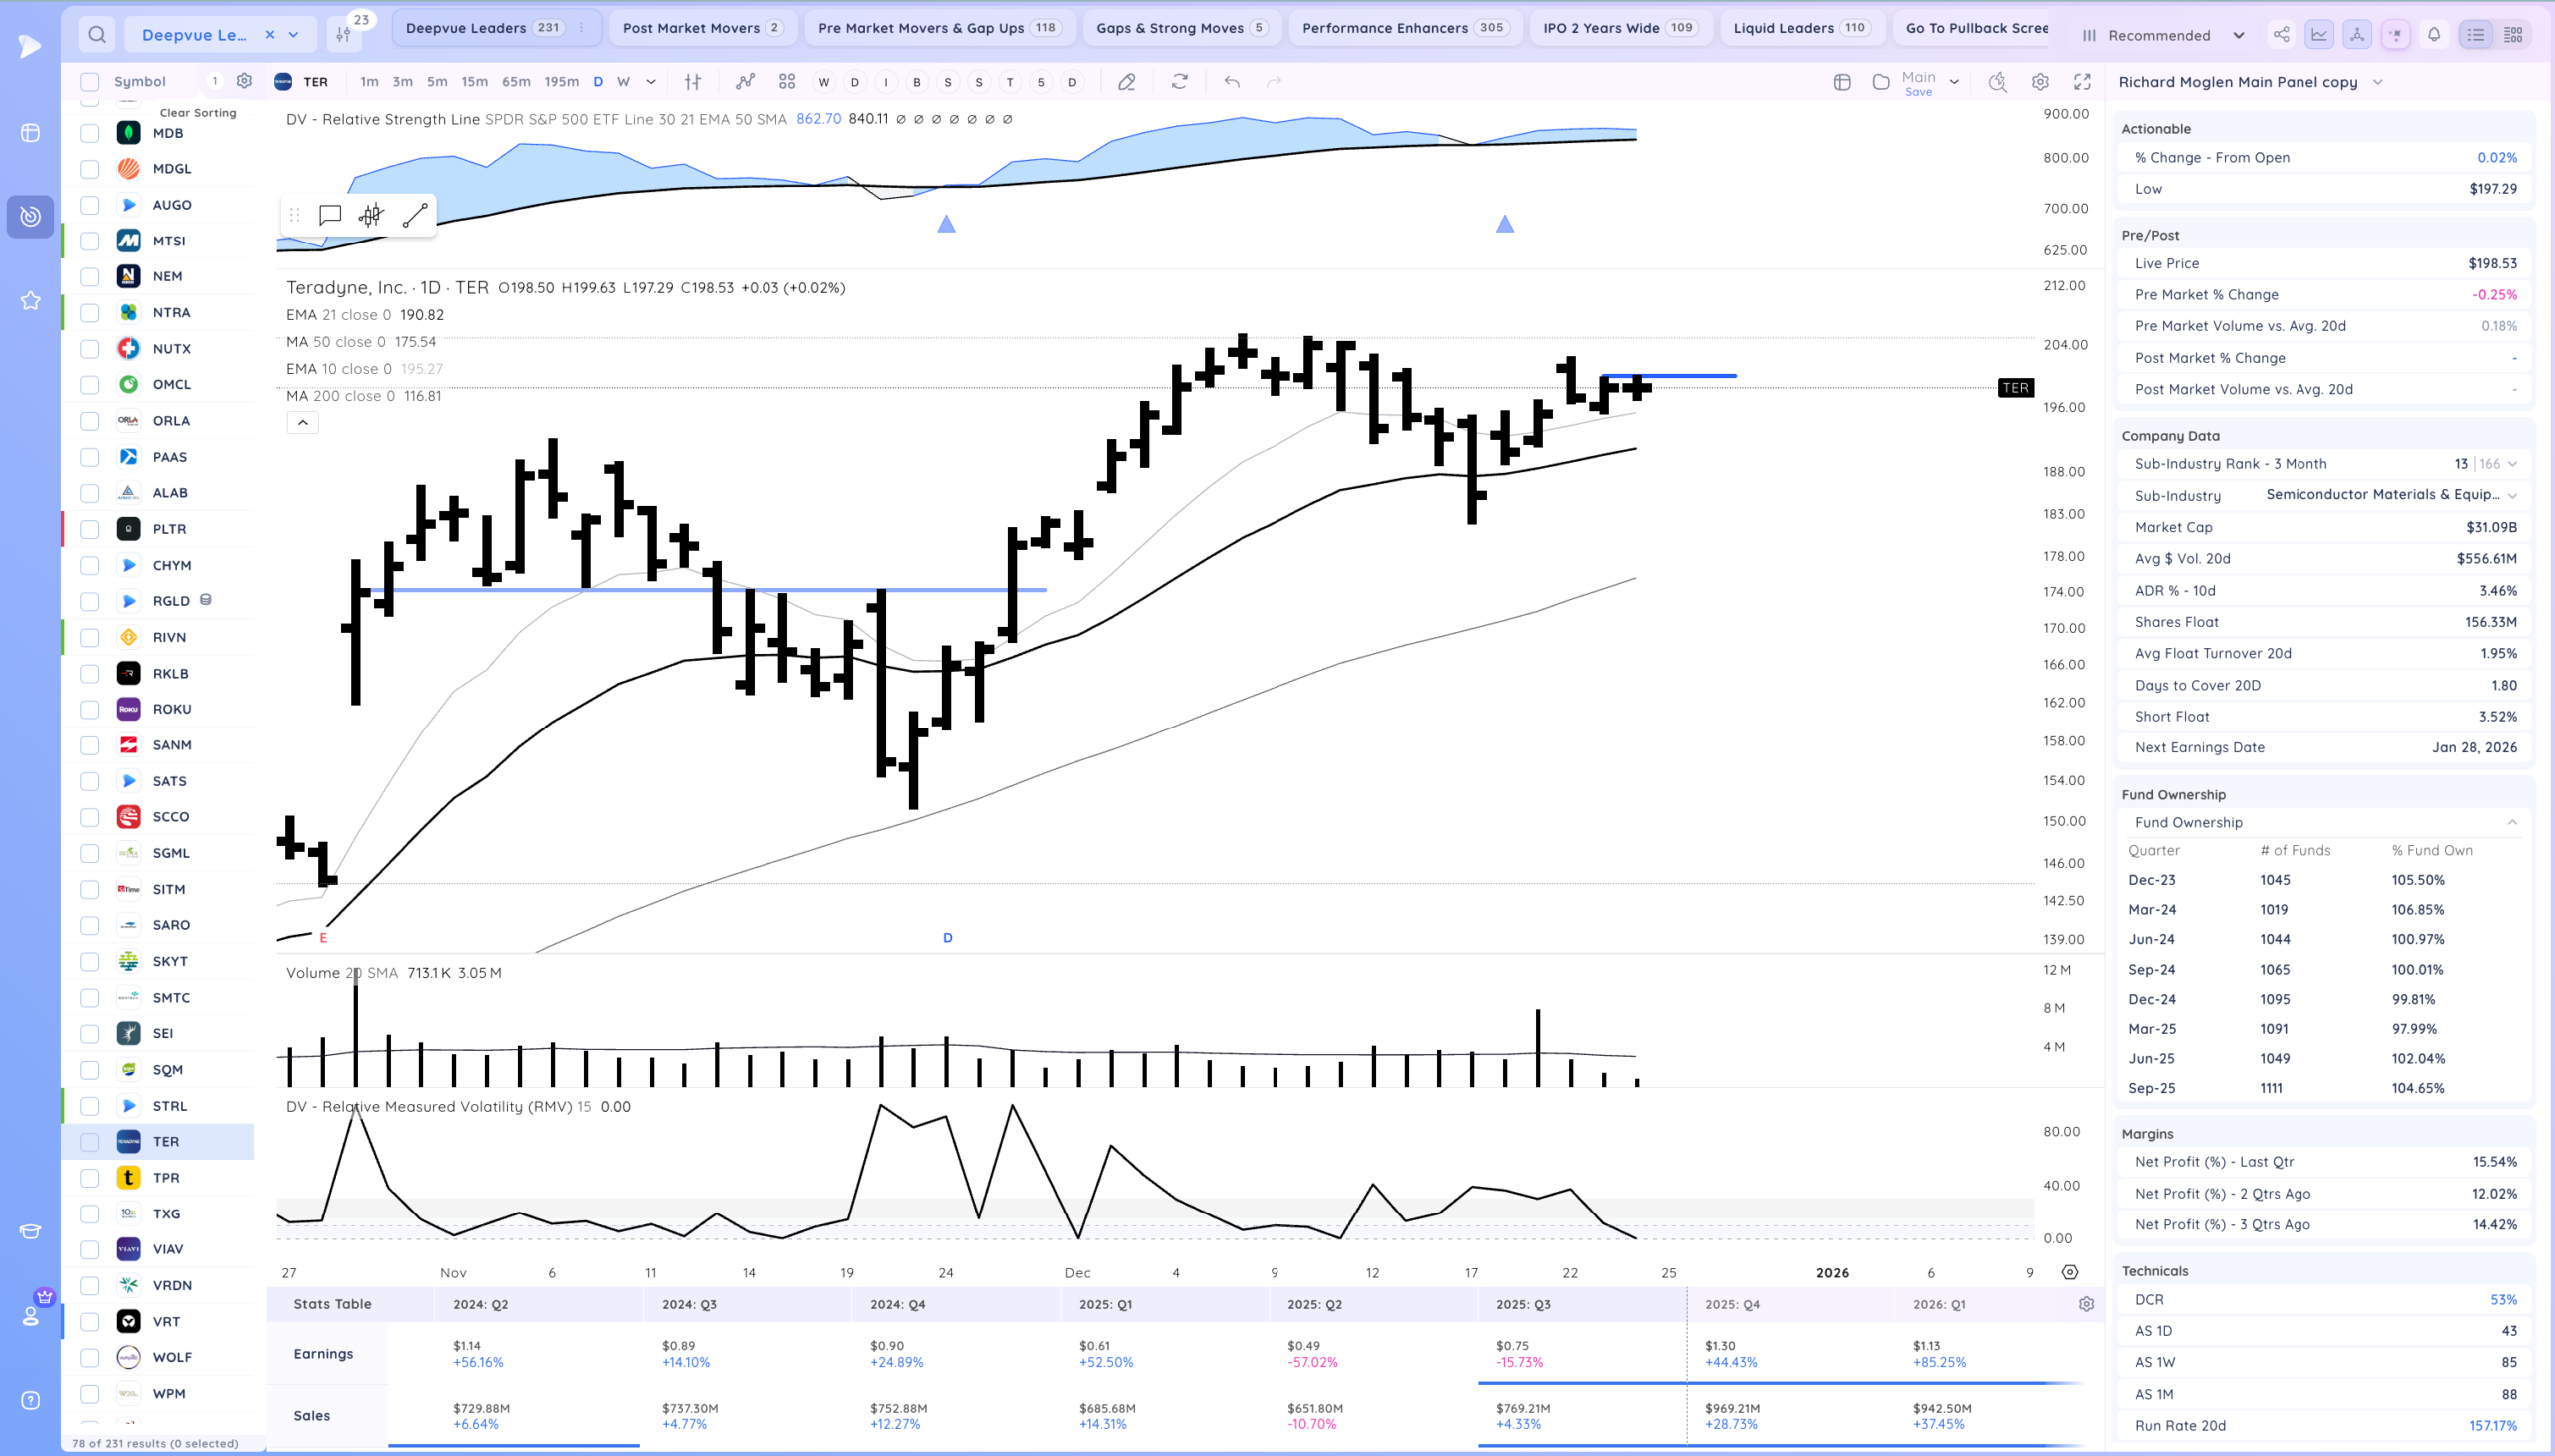The width and height of the screenshot is (2555, 1456).
Task: Expand Richard Moglen Main Panel dropdown
Action: [2378, 82]
